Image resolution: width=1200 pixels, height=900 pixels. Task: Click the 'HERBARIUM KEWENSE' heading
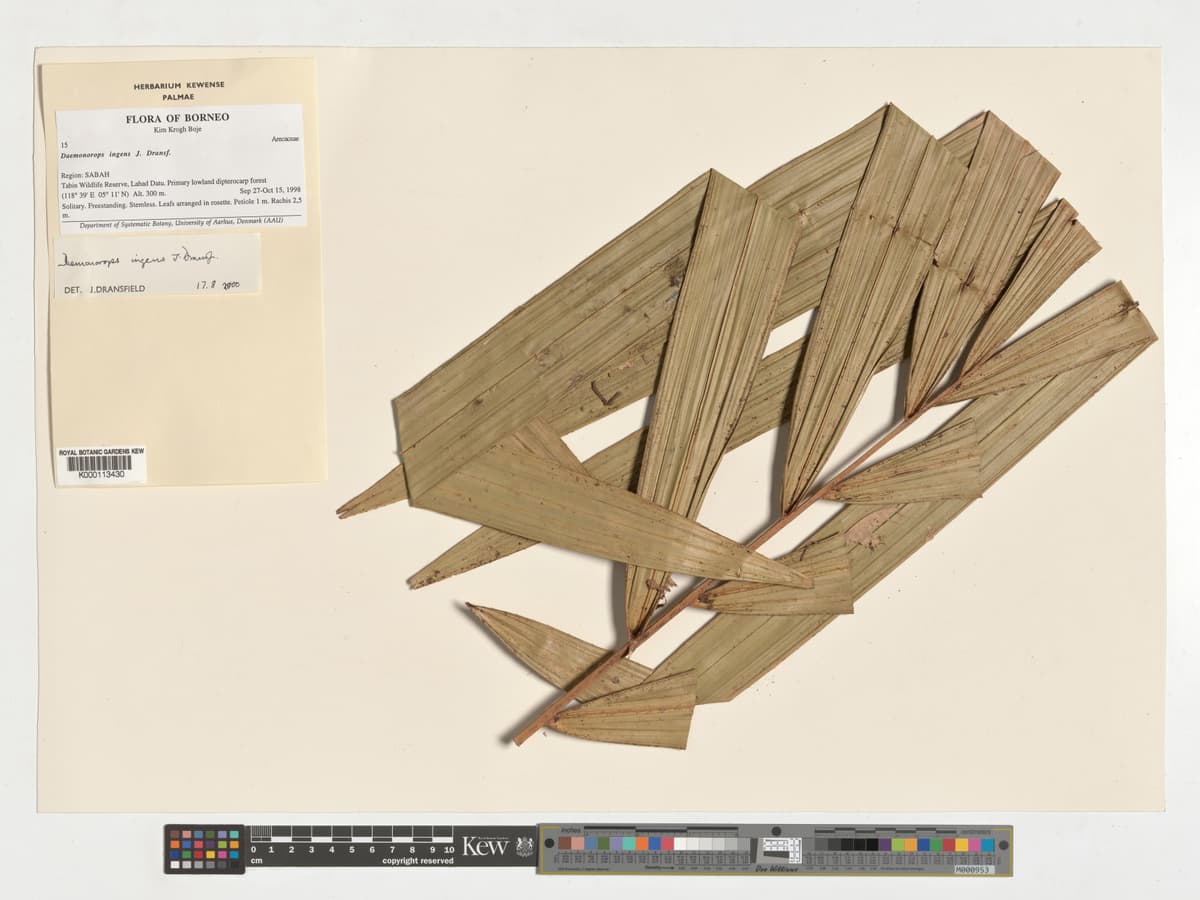(179, 86)
